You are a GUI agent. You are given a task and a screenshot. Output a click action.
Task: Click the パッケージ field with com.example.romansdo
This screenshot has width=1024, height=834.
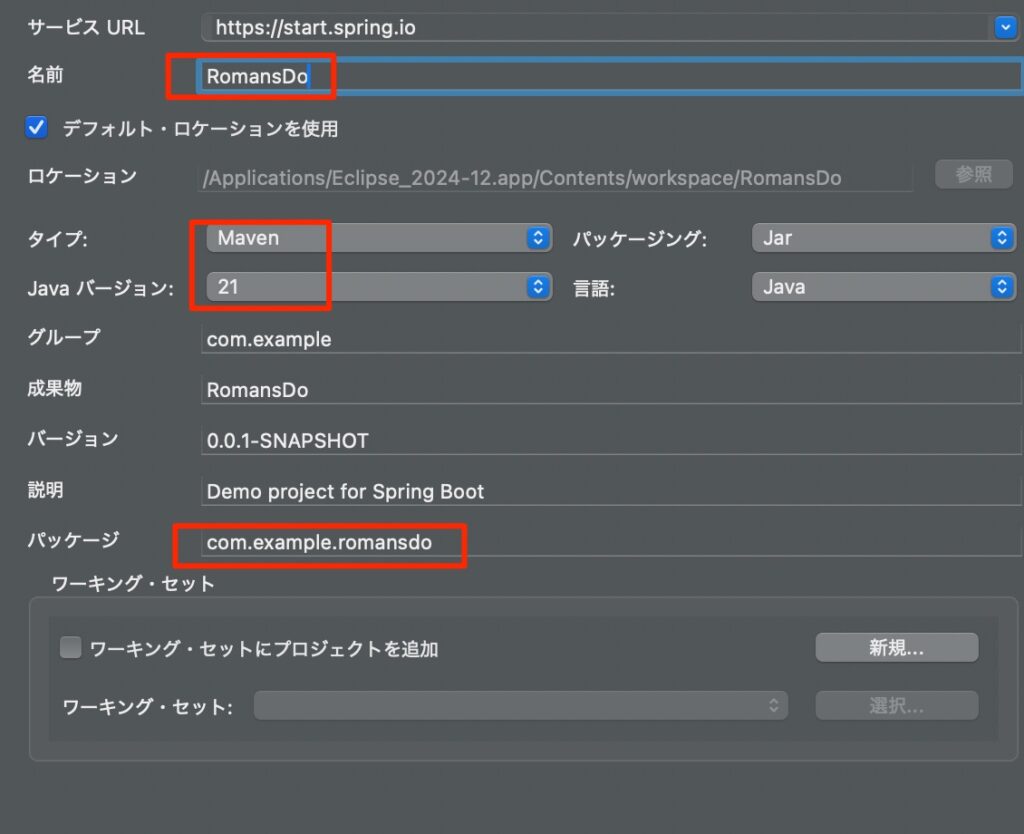tap(610, 542)
